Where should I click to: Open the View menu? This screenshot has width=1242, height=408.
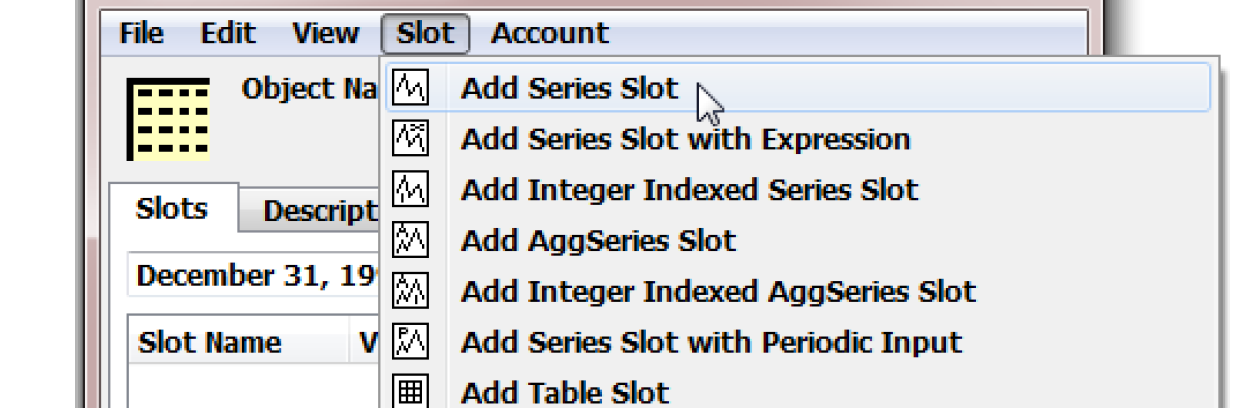(325, 34)
